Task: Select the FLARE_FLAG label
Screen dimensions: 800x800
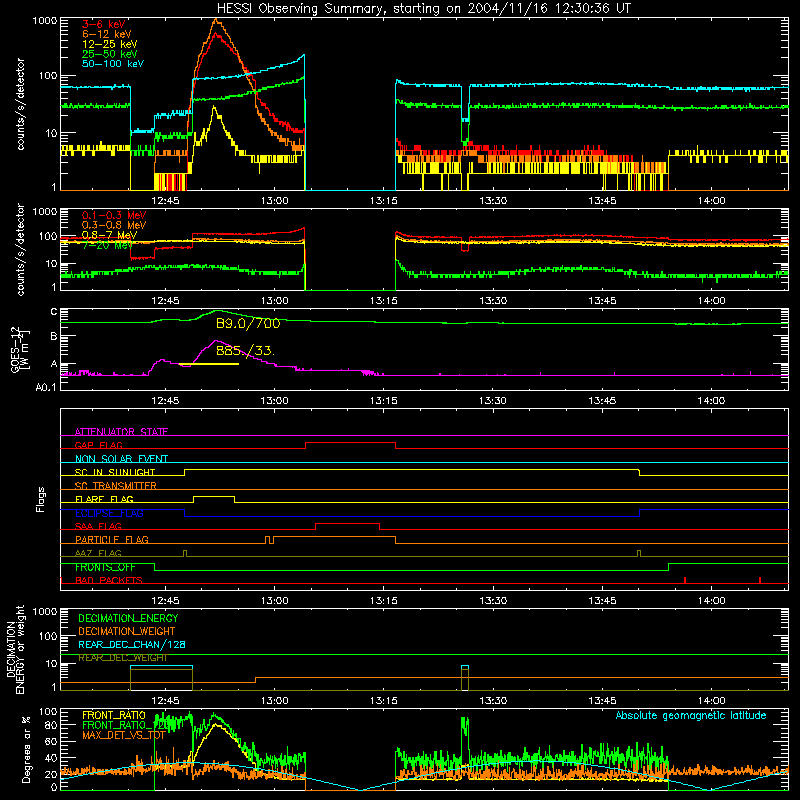Action: (x=104, y=499)
